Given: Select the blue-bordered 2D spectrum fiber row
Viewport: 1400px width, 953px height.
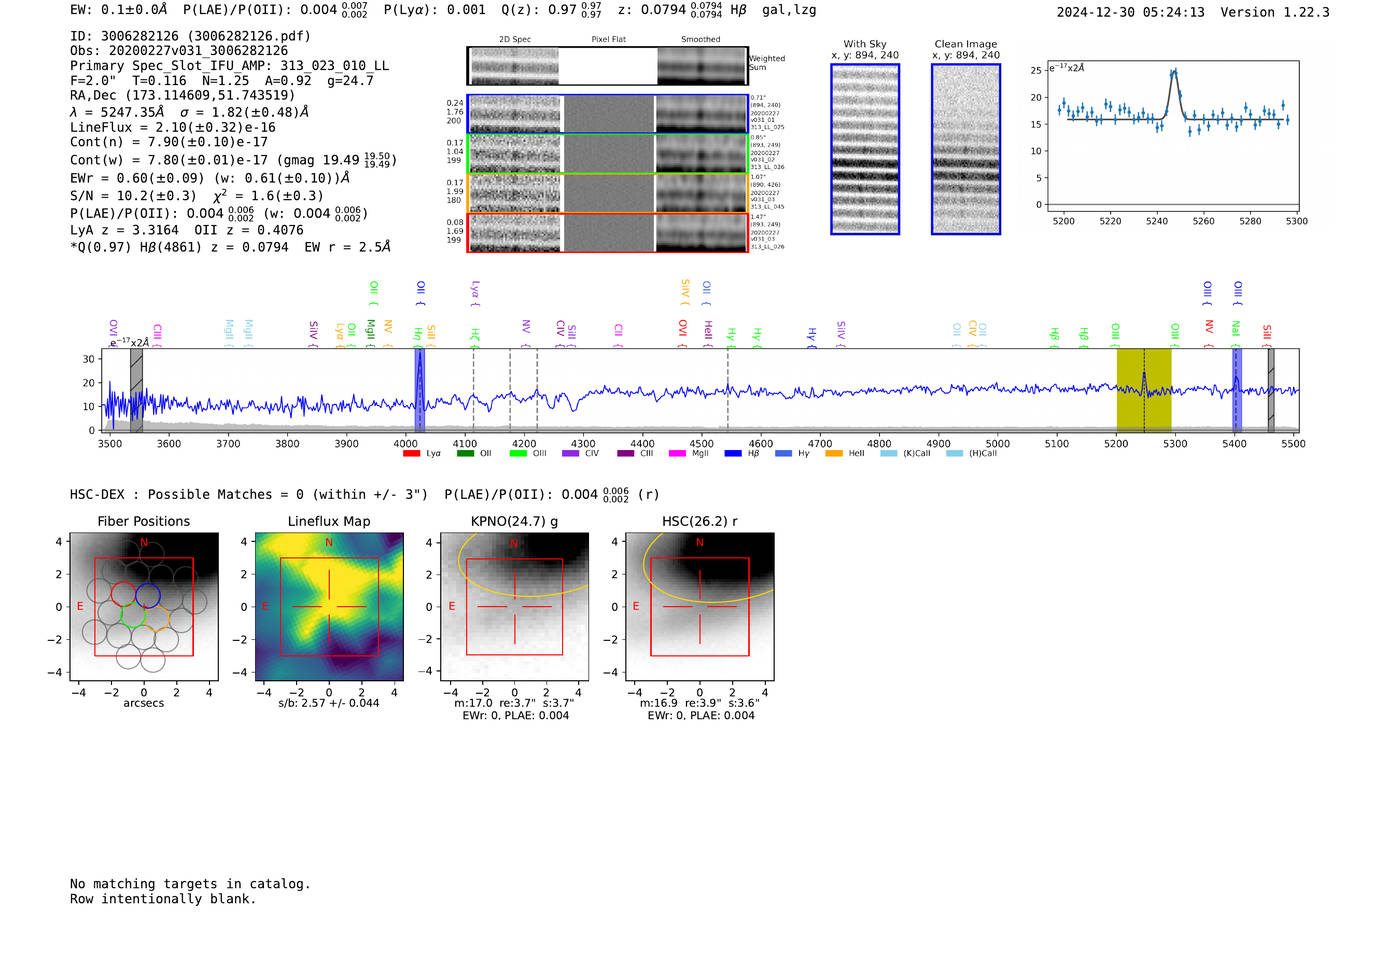Looking at the screenshot, I should (607, 114).
